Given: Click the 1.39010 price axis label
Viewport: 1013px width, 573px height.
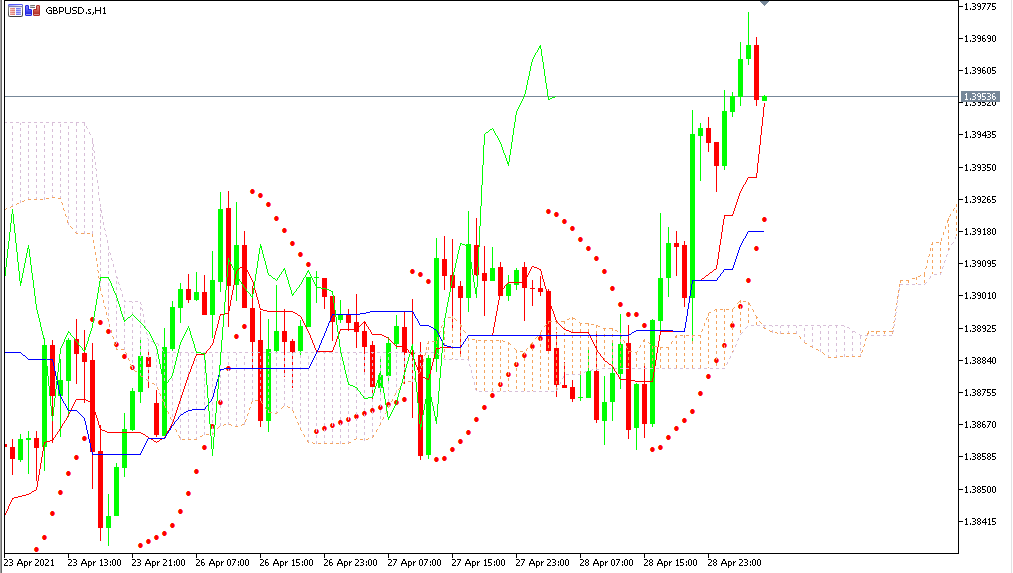Looking at the screenshot, I should click(x=980, y=296).
